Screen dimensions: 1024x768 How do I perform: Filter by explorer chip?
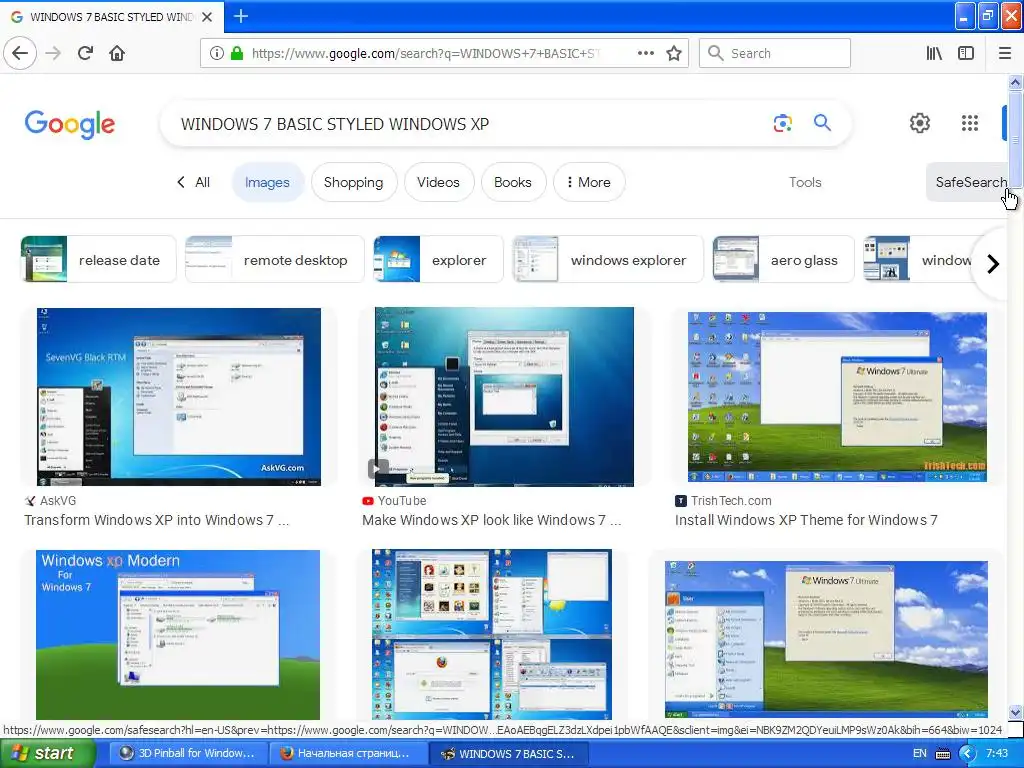click(438, 260)
